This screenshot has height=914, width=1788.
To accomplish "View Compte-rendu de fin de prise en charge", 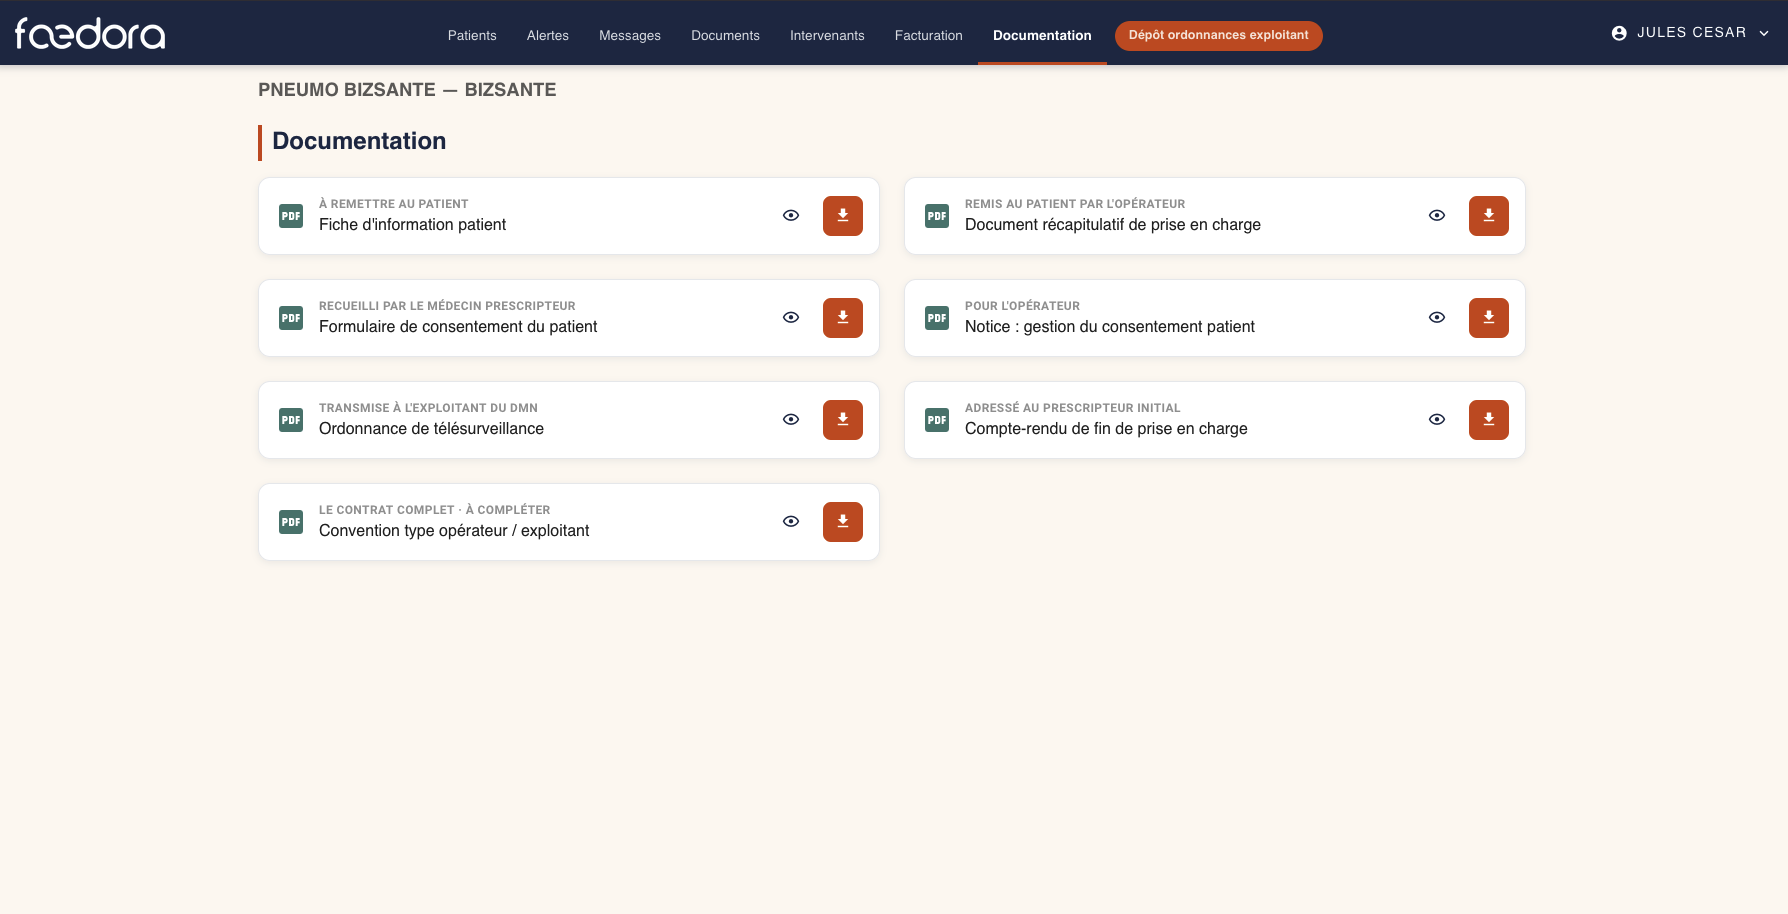I will point(1437,420).
